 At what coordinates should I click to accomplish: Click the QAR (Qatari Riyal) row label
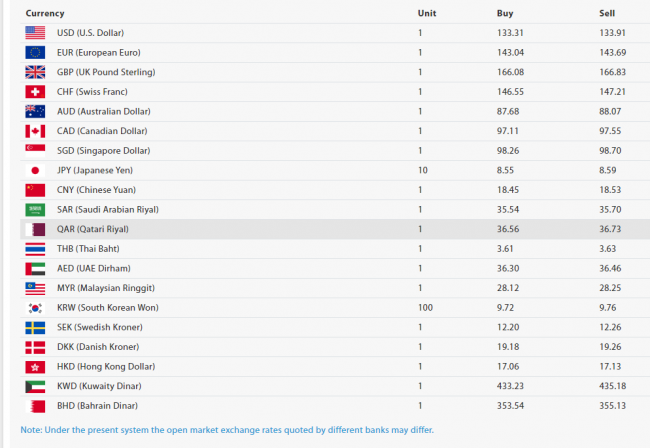(93, 229)
